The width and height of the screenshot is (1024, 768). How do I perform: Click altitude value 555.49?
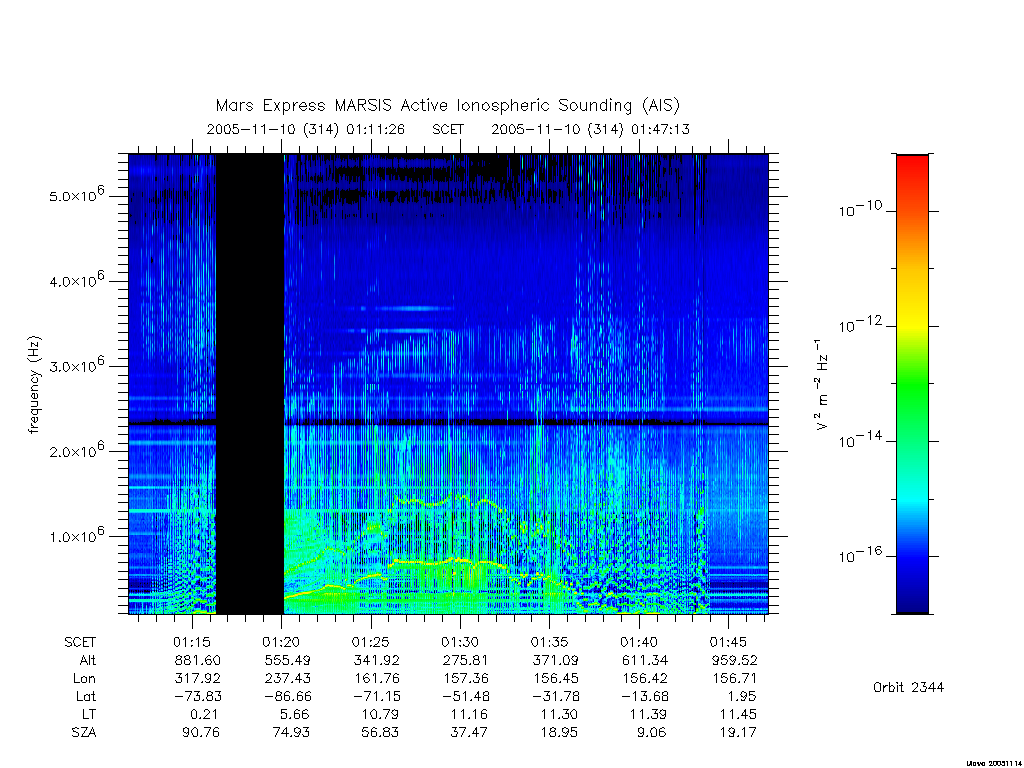pos(287,660)
